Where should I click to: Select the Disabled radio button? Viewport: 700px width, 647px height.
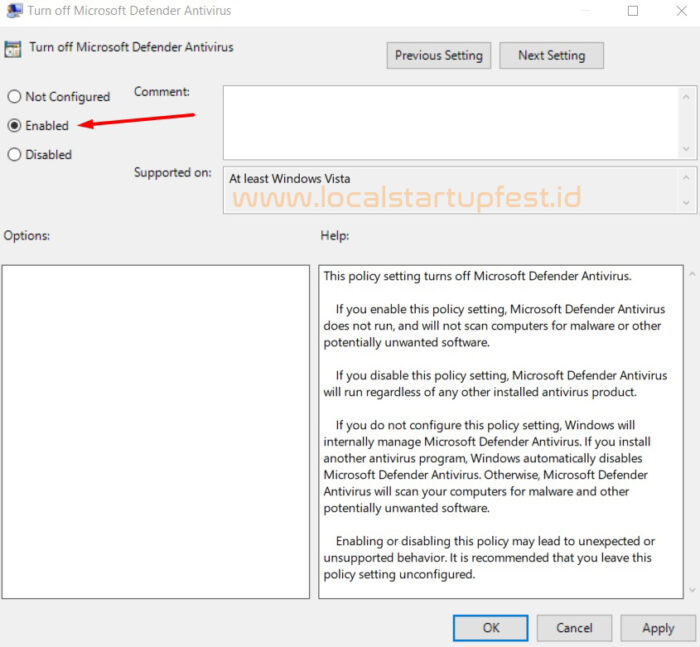(x=14, y=154)
